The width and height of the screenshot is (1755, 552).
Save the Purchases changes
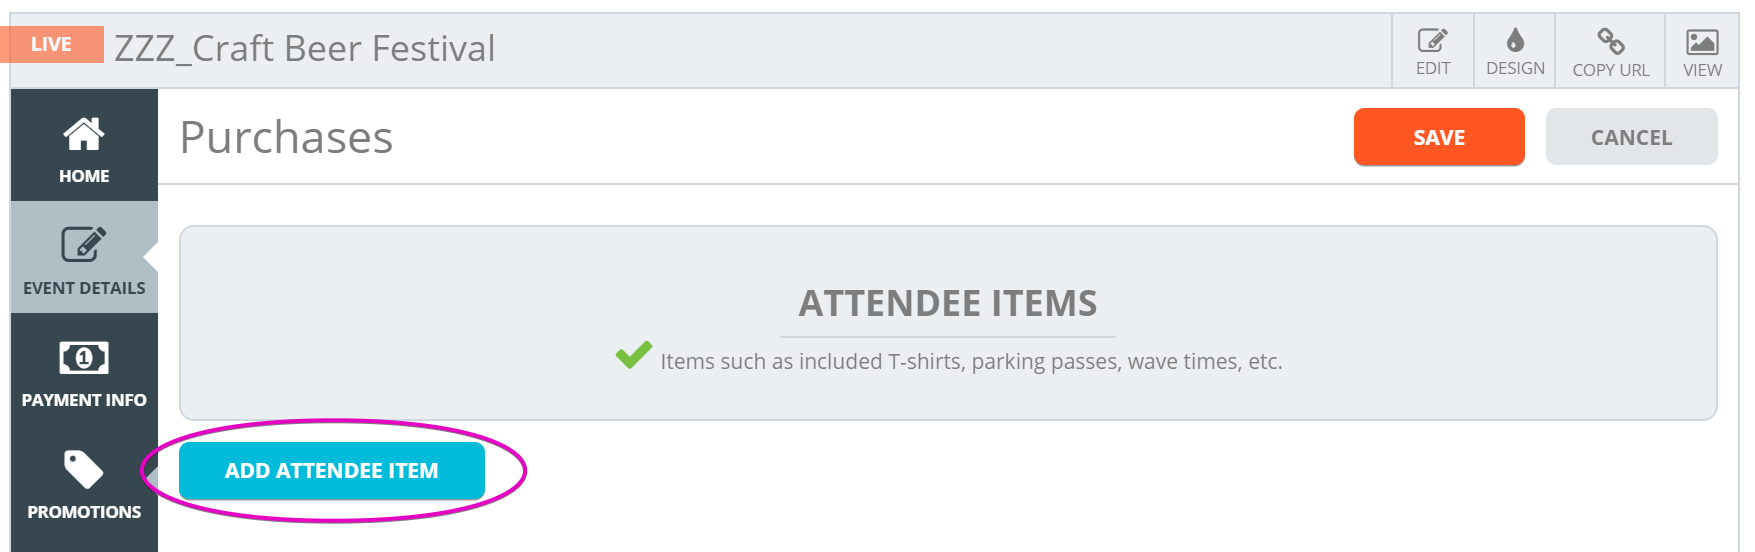1439,137
